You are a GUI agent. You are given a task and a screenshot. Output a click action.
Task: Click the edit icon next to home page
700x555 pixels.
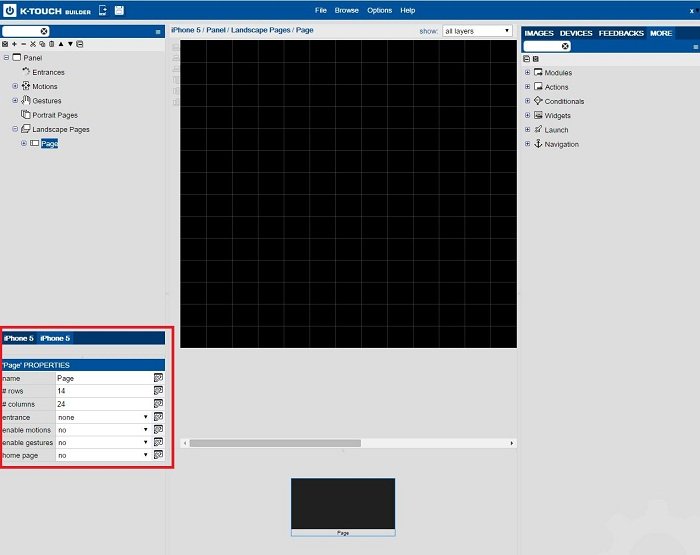pos(158,455)
